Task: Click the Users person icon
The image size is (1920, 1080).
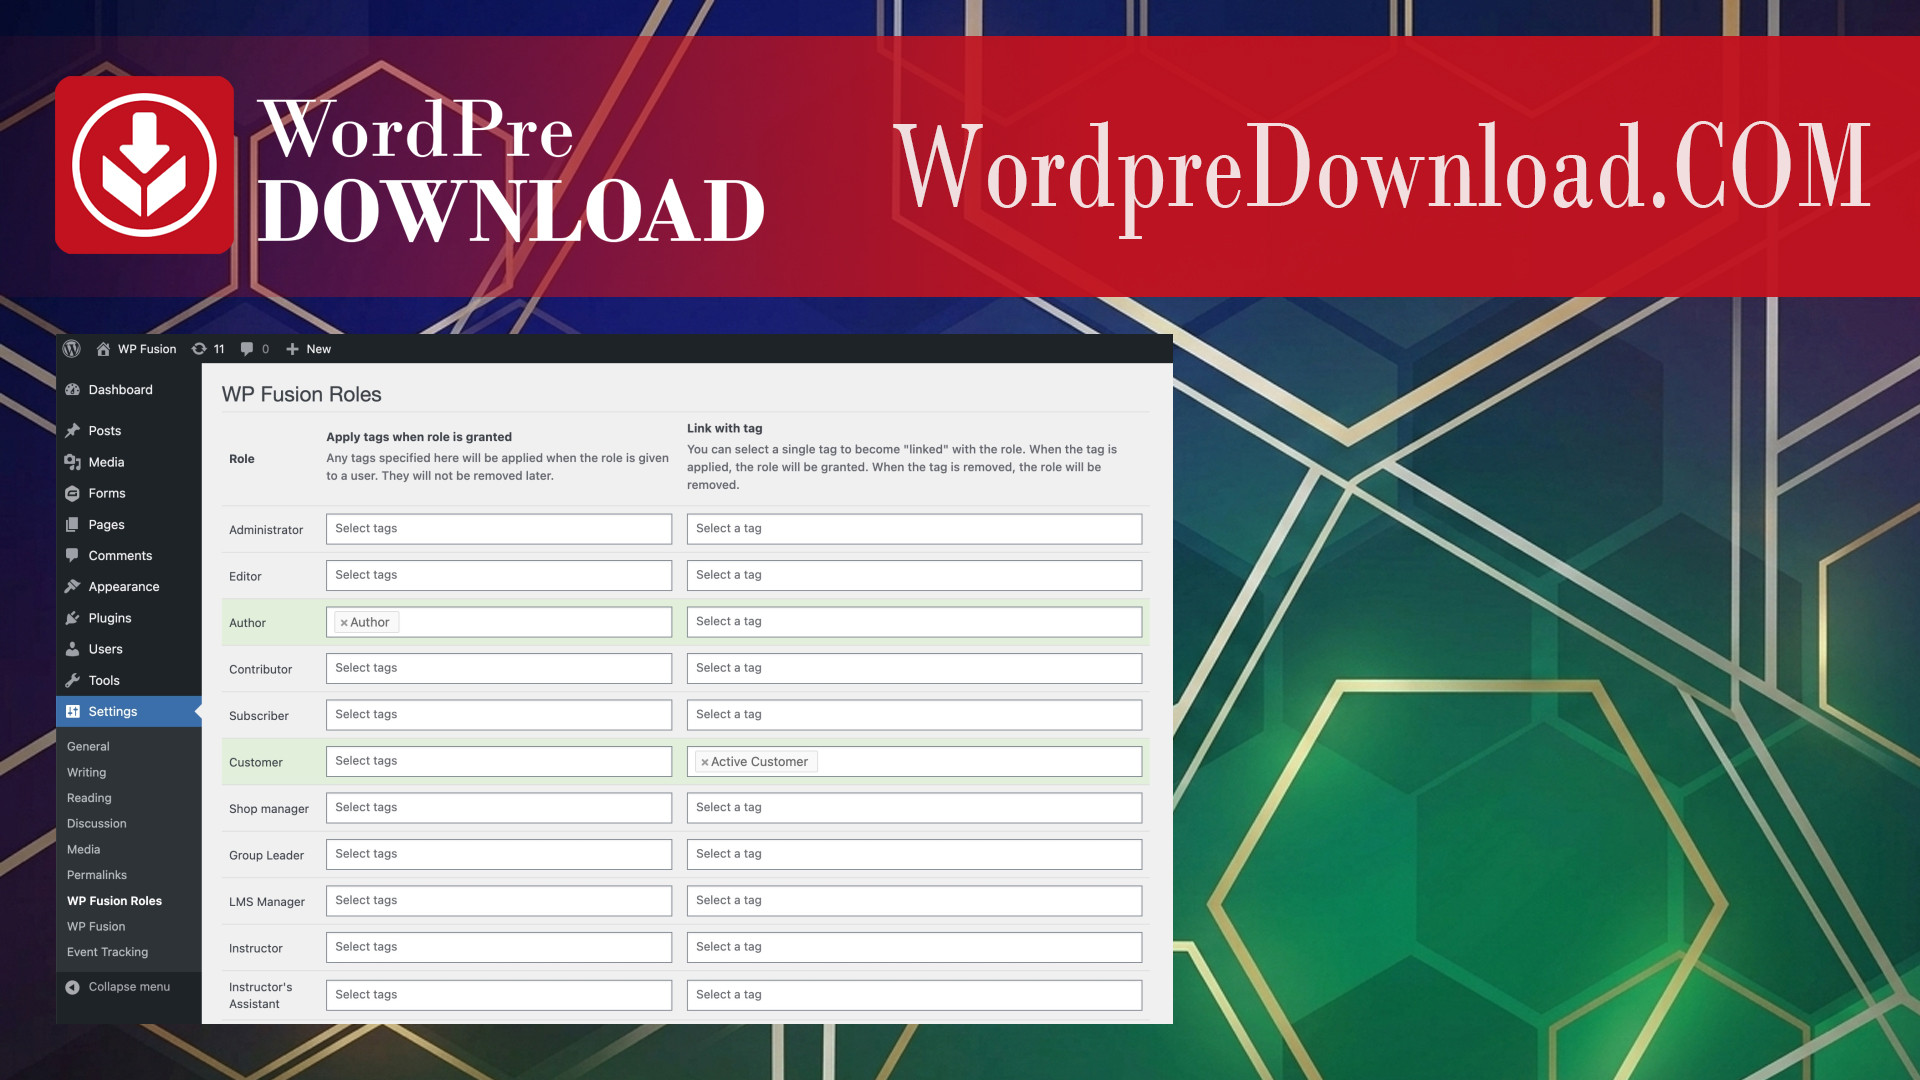Action: pyautogui.click(x=72, y=649)
